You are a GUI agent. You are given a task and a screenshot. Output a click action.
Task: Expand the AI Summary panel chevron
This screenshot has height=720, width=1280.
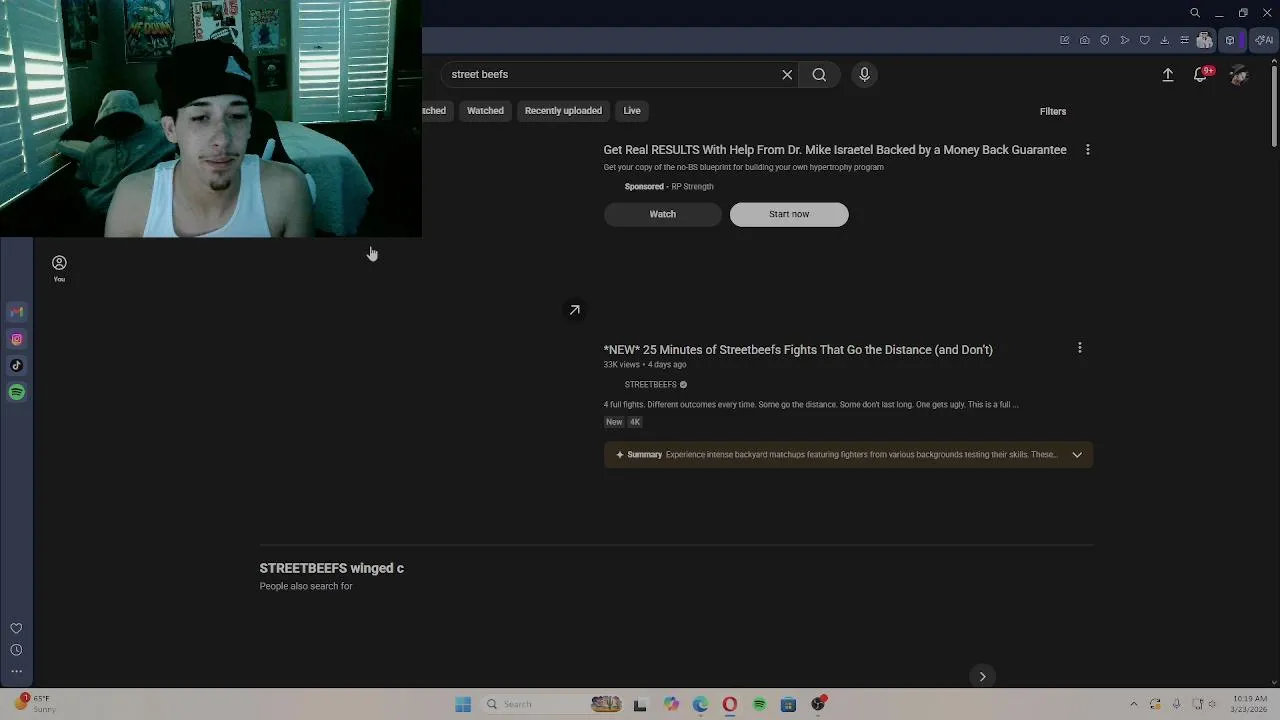pos(1077,455)
